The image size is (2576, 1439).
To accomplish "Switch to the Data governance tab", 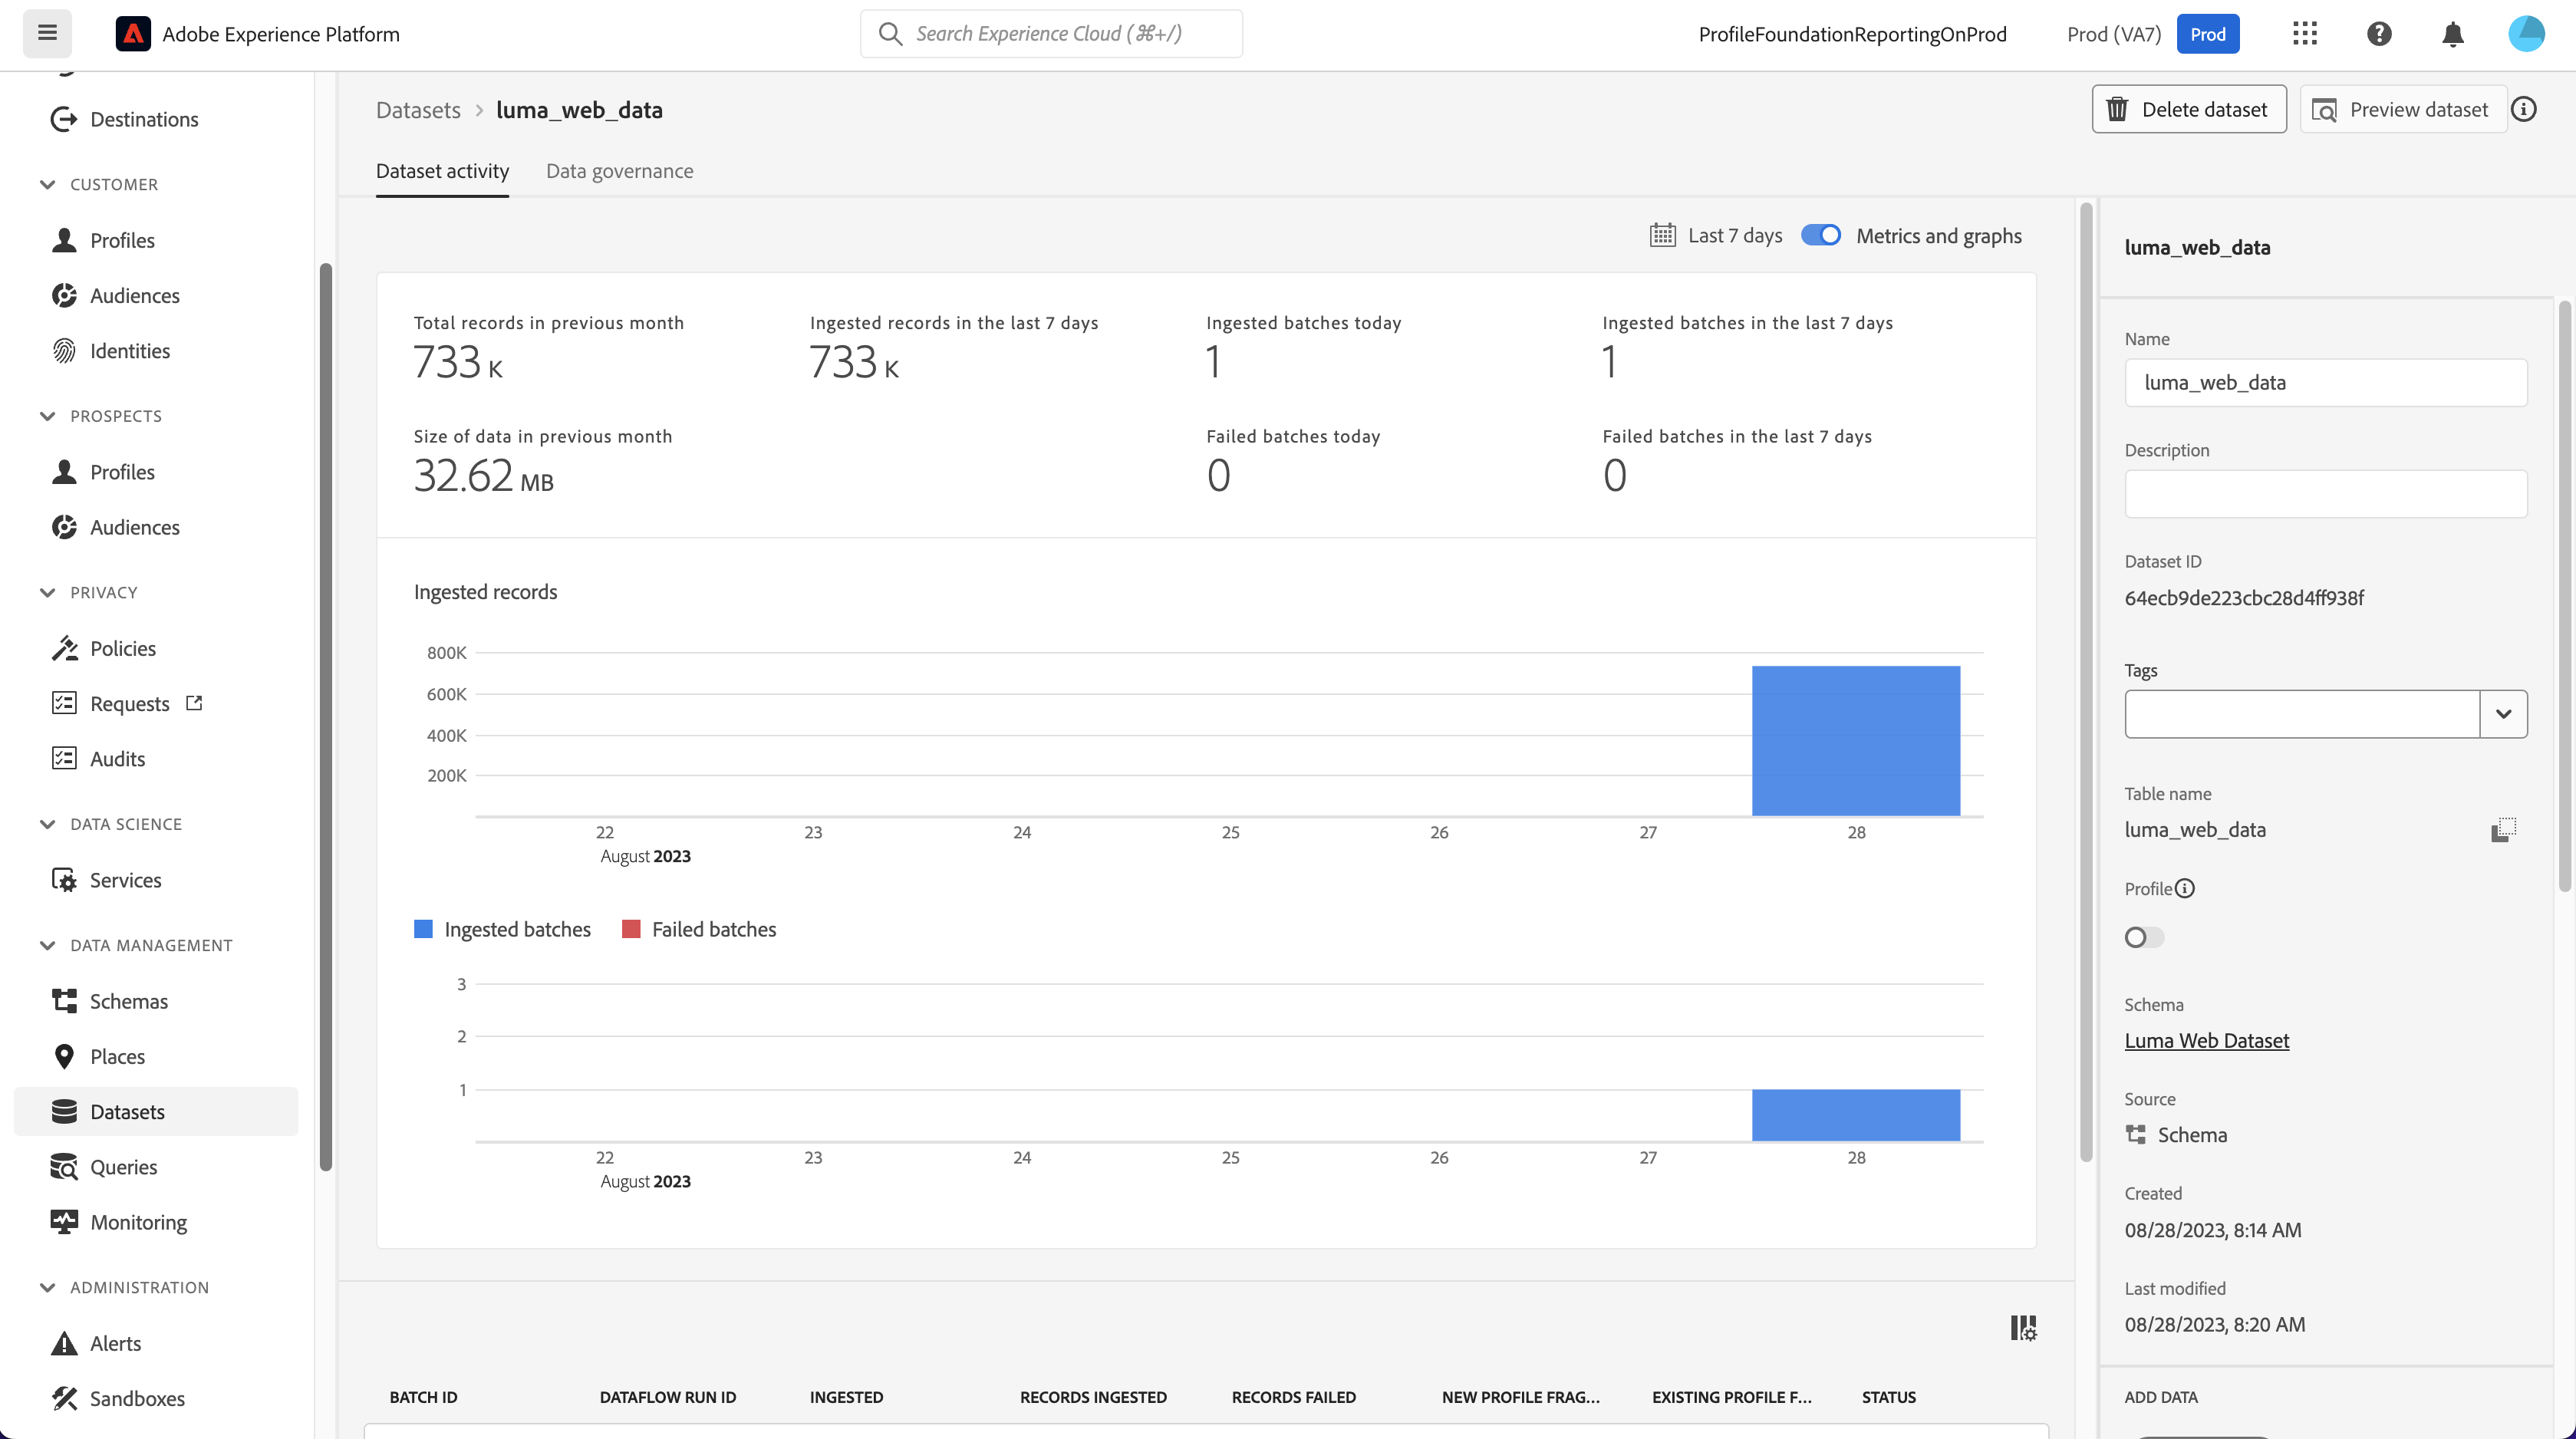I will coord(619,171).
